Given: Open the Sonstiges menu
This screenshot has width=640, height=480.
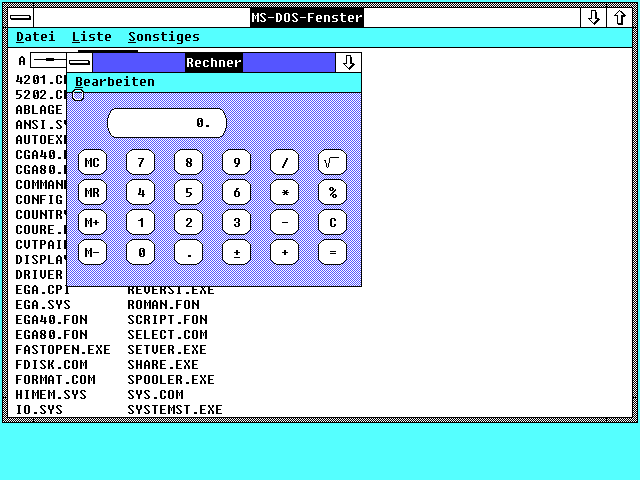Looking at the screenshot, I should [163, 37].
